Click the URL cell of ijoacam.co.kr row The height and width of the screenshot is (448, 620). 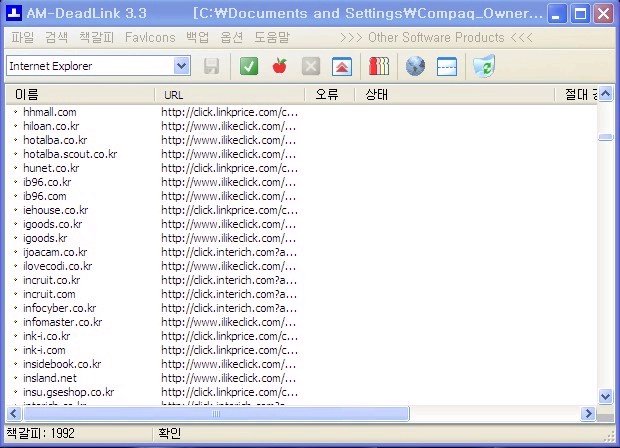pos(229,252)
